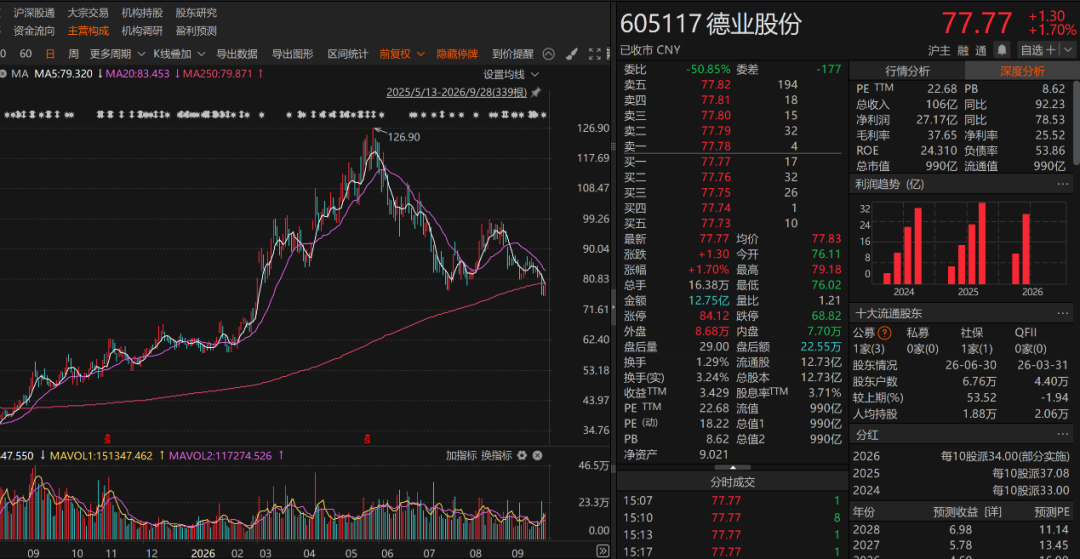
Task: Open the 前复权 adjustment dropdown
Action: coord(402,54)
